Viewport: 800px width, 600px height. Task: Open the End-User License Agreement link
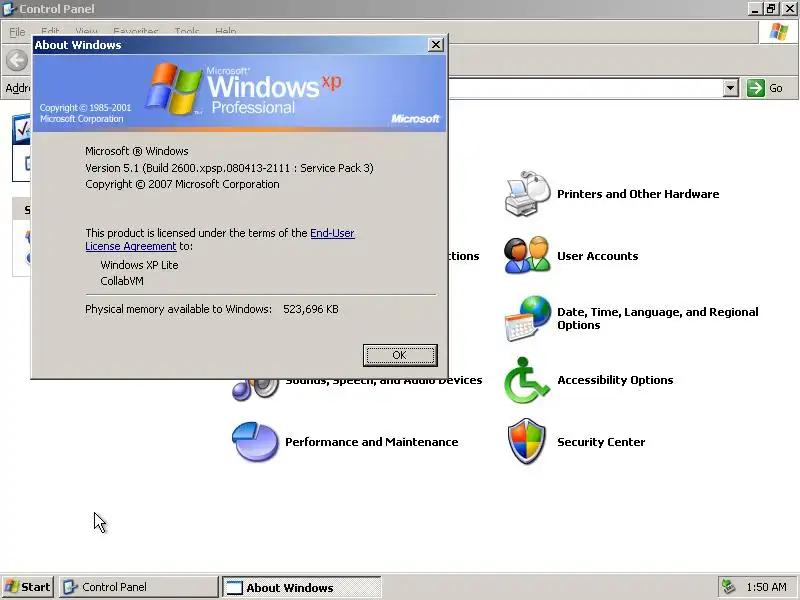click(220, 239)
